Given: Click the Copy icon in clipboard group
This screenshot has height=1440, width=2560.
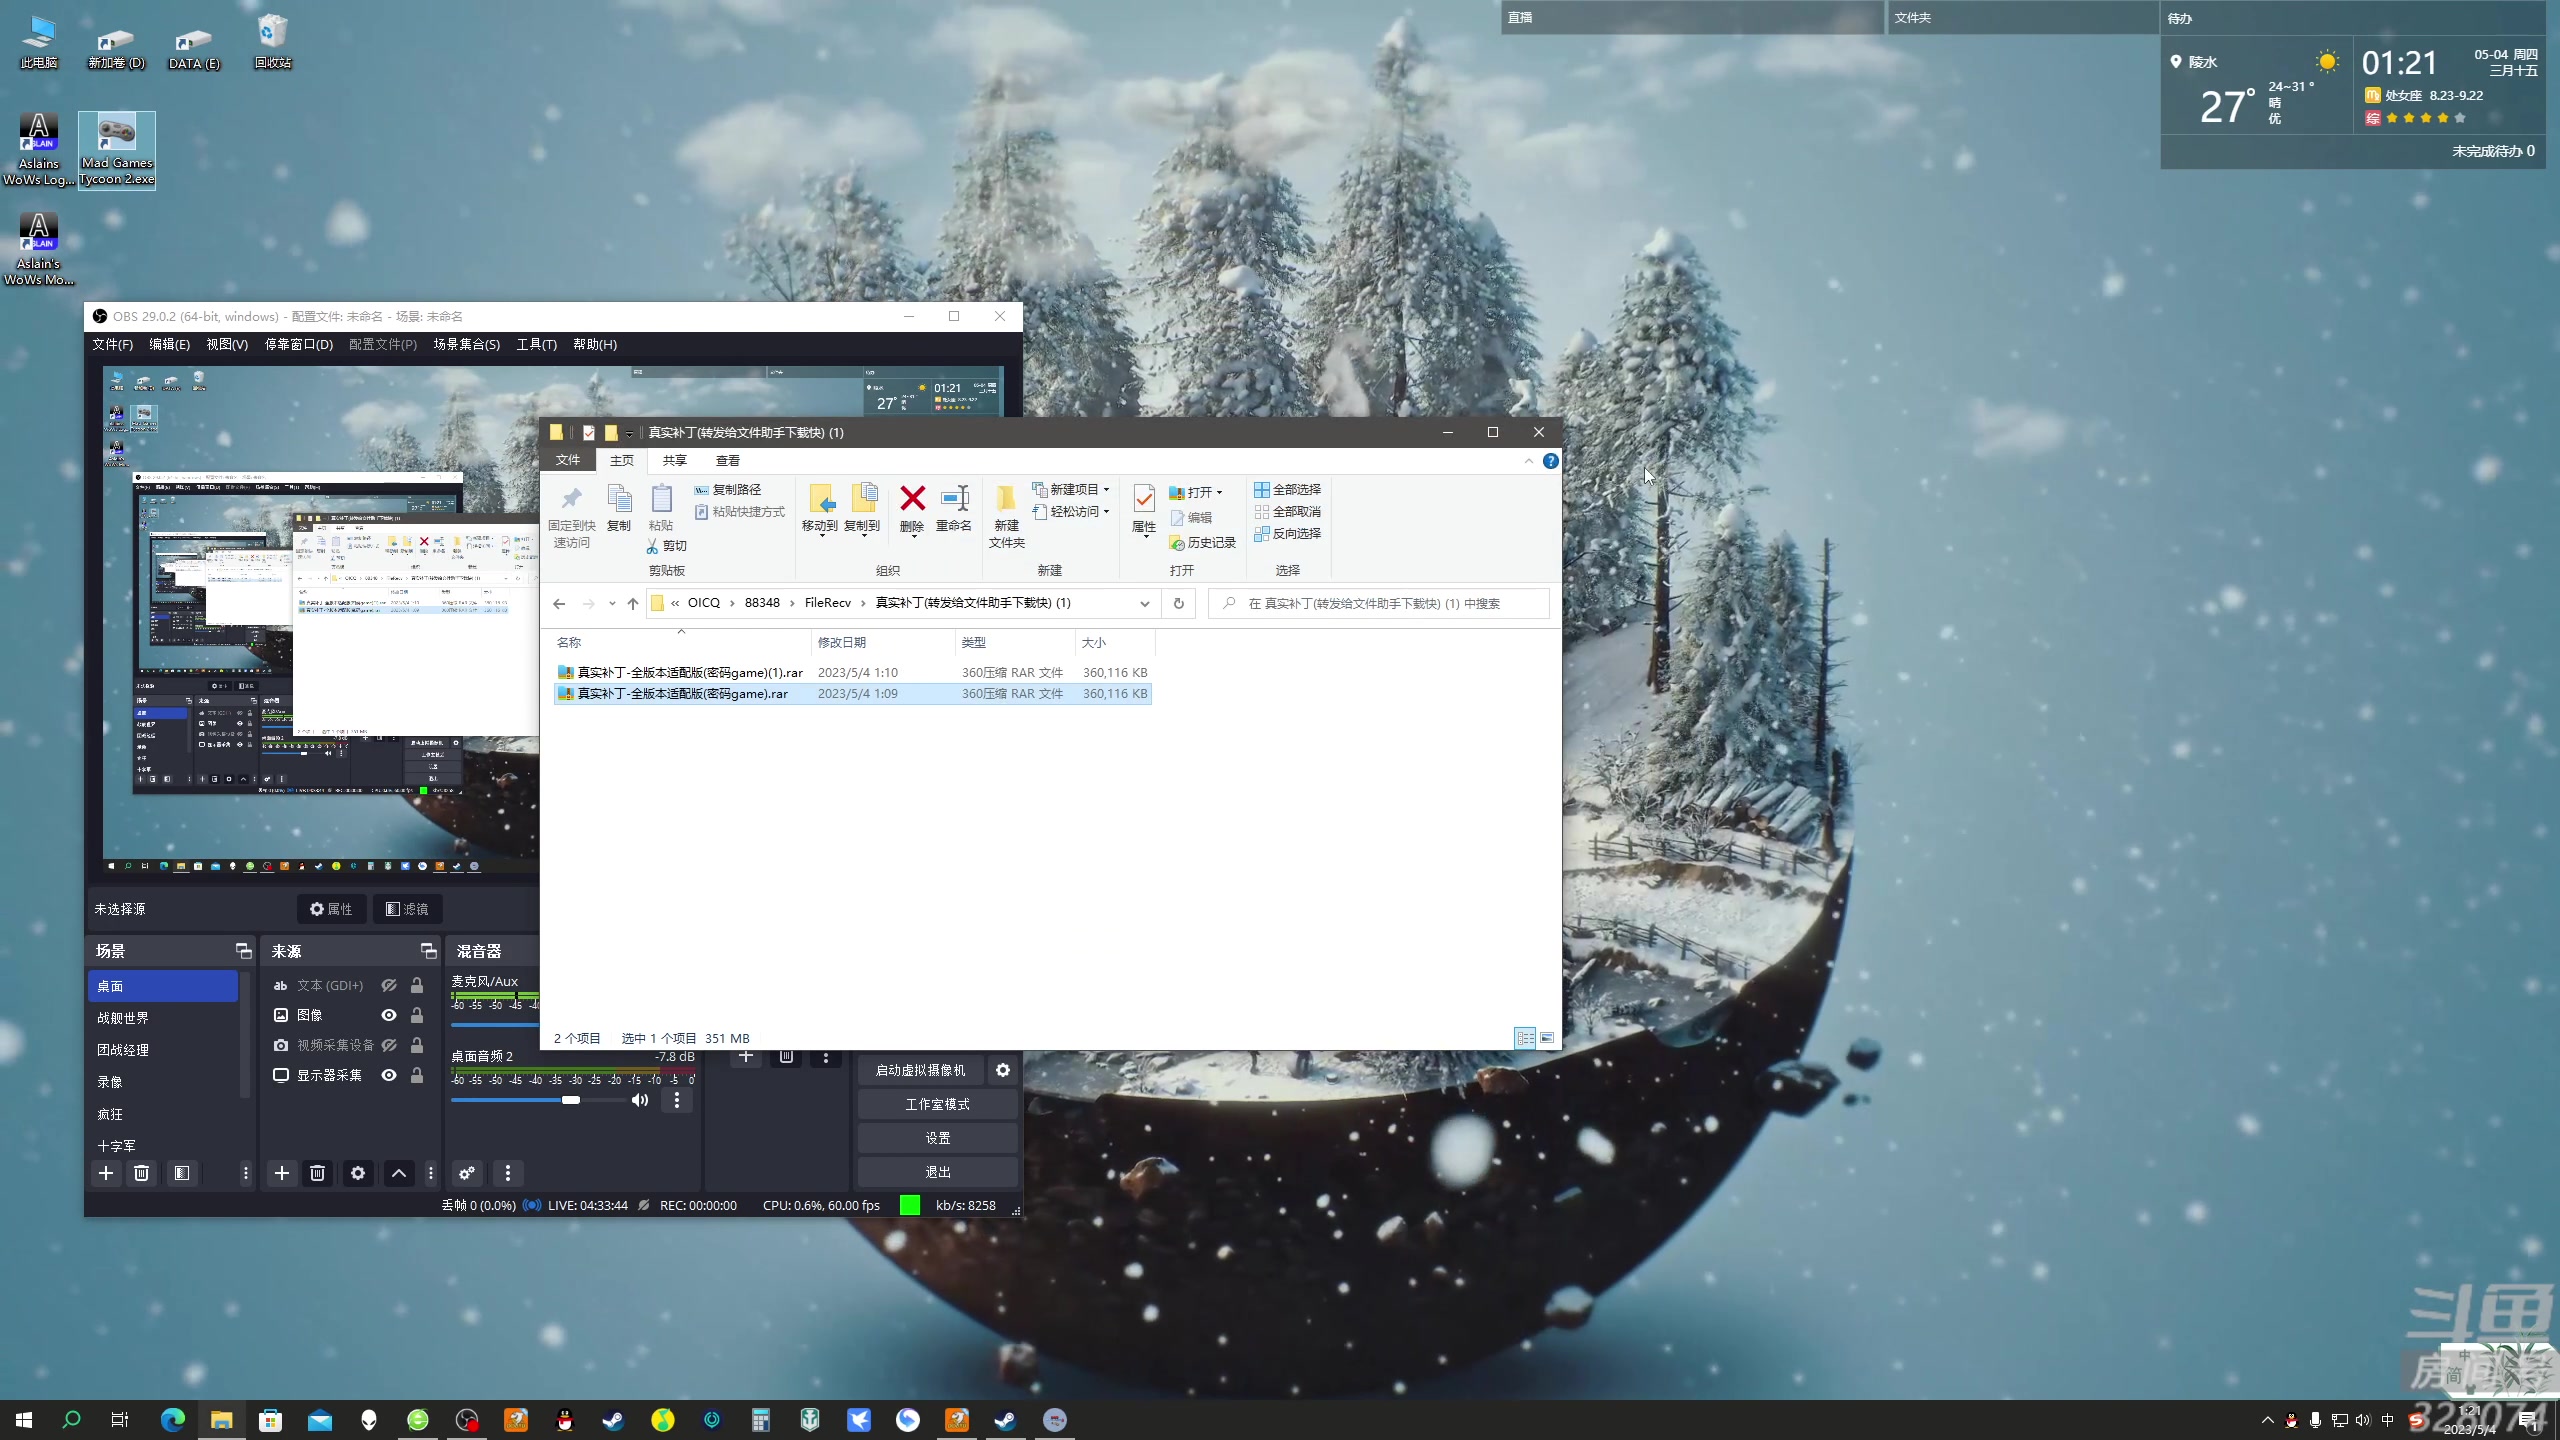Looking at the screenshot, I should [x=619, y=499].
